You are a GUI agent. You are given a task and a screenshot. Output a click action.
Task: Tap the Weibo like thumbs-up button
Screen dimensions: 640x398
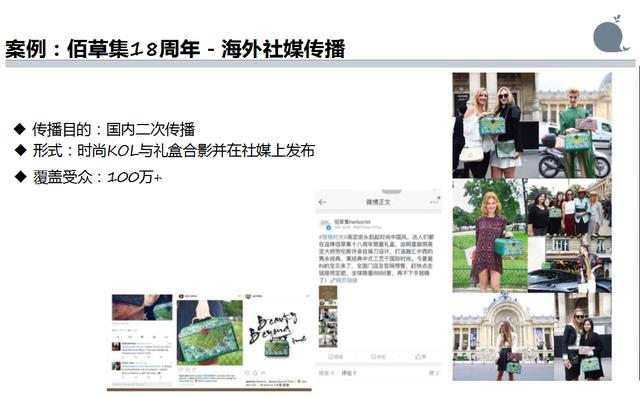[x=420, y=357]
